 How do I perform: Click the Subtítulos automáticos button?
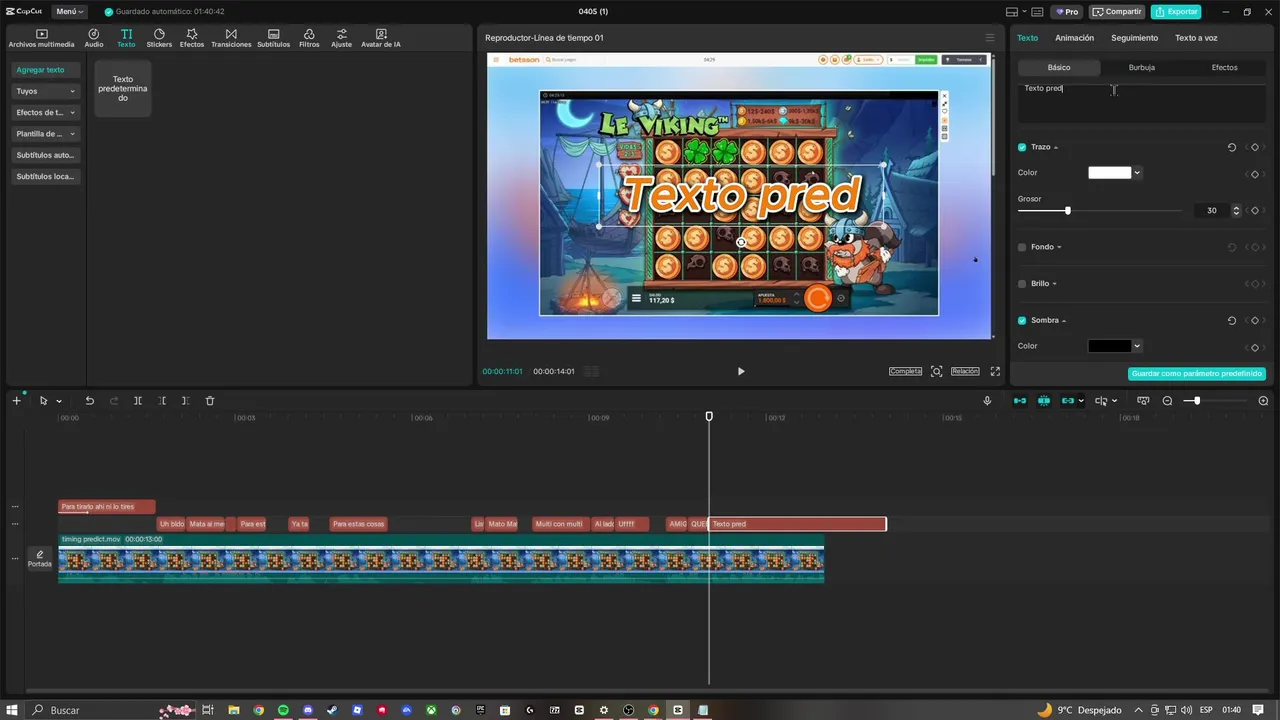point(45,155)
